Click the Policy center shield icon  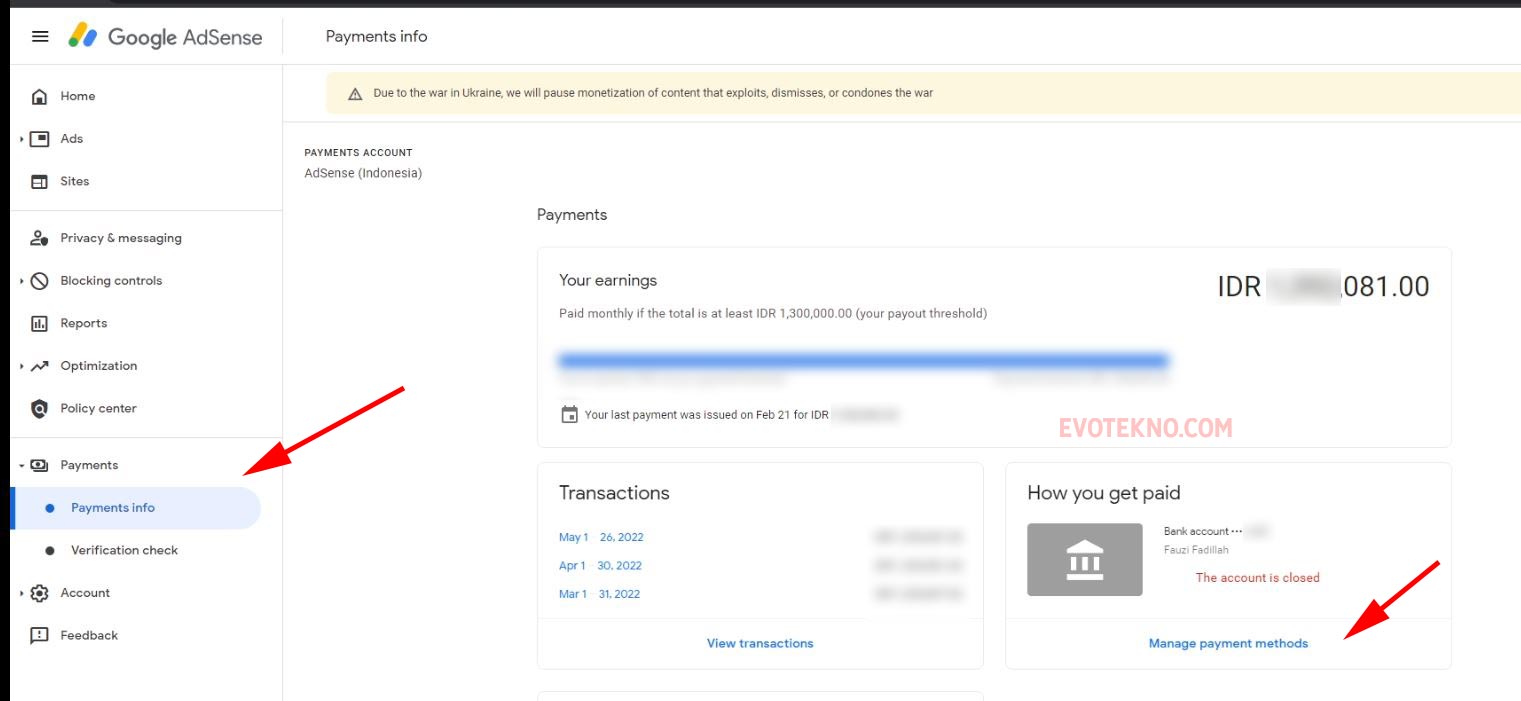(x=40, y=409)
